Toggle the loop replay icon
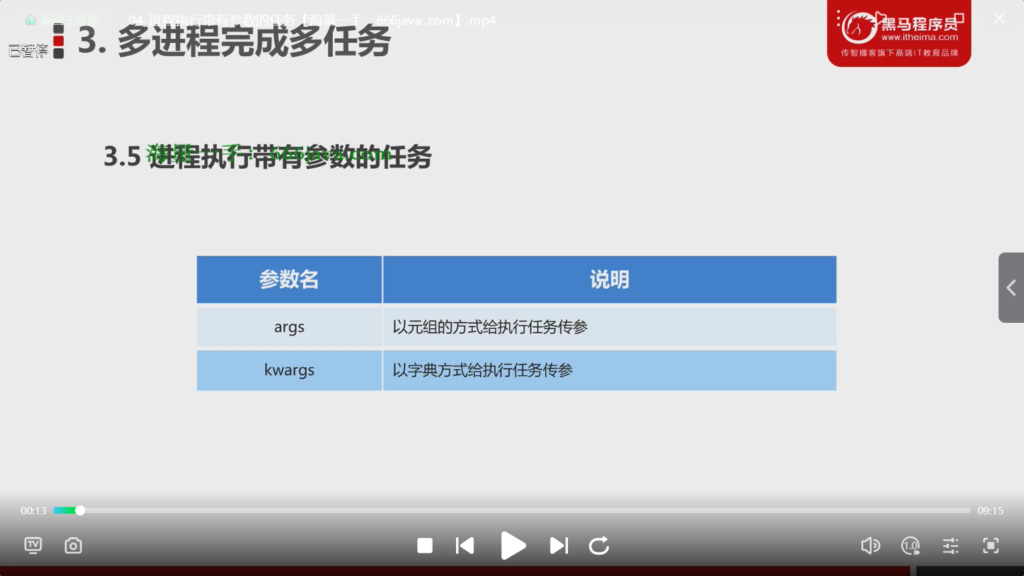 point(599,545)
